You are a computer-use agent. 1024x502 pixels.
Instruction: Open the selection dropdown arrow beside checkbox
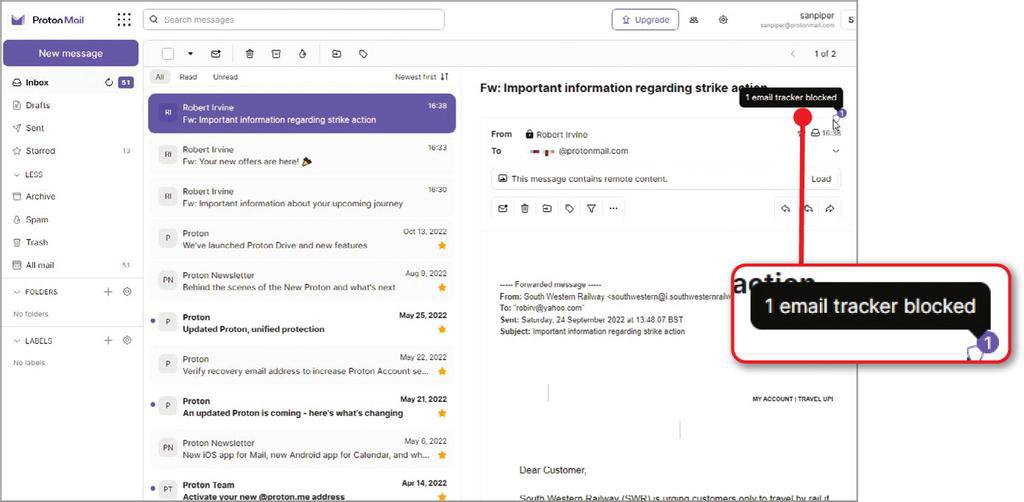pyautogui.click(x=191, y=54)
